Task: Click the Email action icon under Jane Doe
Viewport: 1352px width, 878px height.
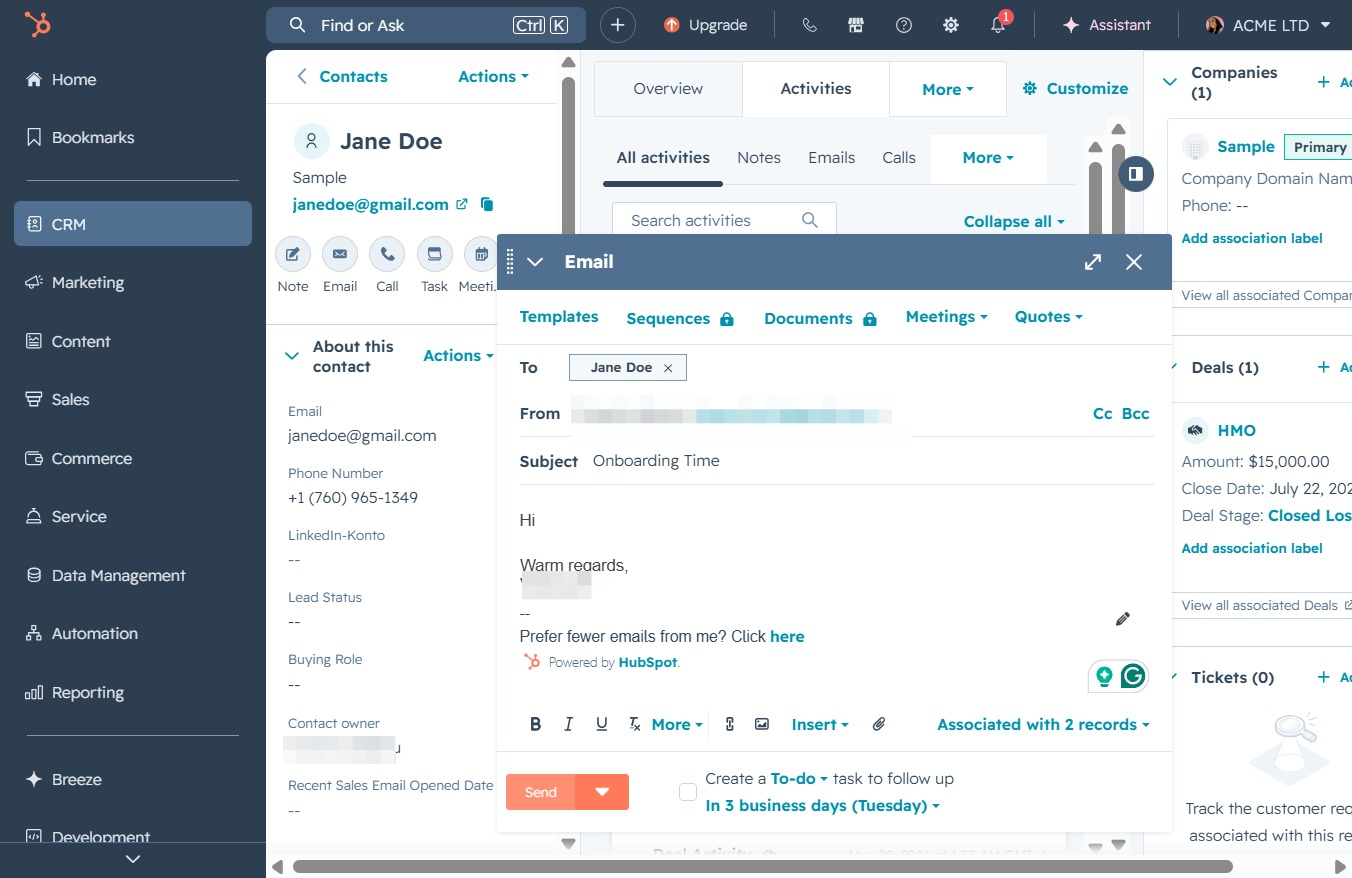Action: click(340, 254)
